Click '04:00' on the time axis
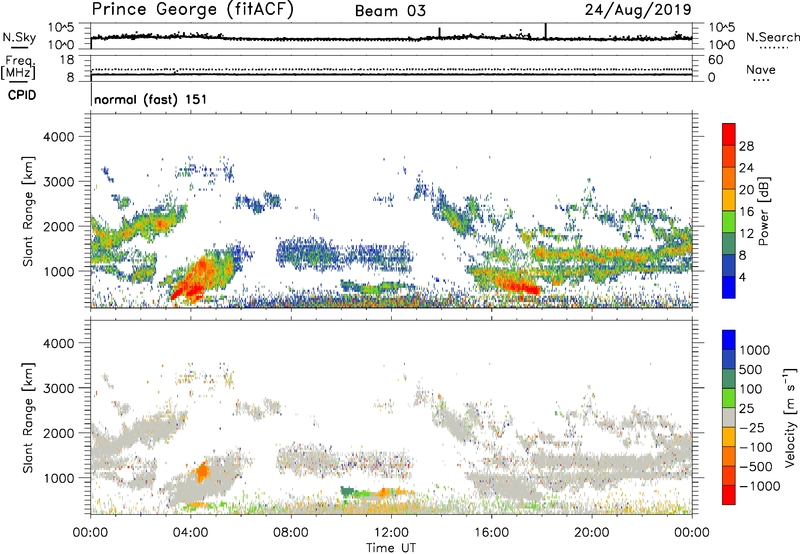800x554 pixels. (x=191, y=533)
